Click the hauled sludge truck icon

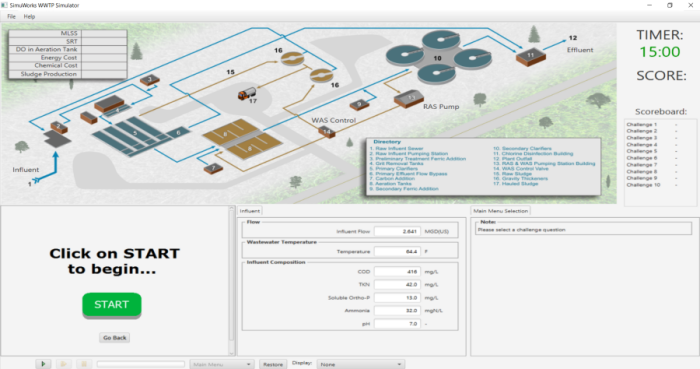tap(247, 94)
